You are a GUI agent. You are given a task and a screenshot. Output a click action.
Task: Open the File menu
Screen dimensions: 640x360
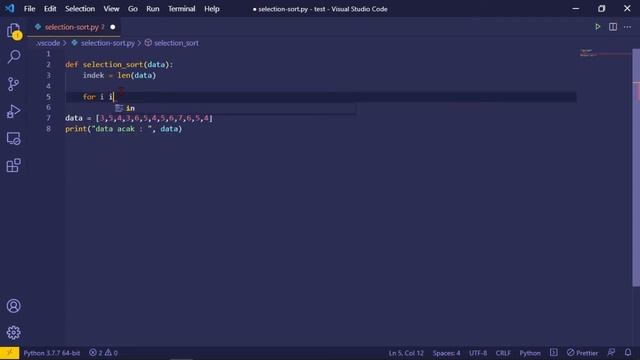(x=29, y=9)
